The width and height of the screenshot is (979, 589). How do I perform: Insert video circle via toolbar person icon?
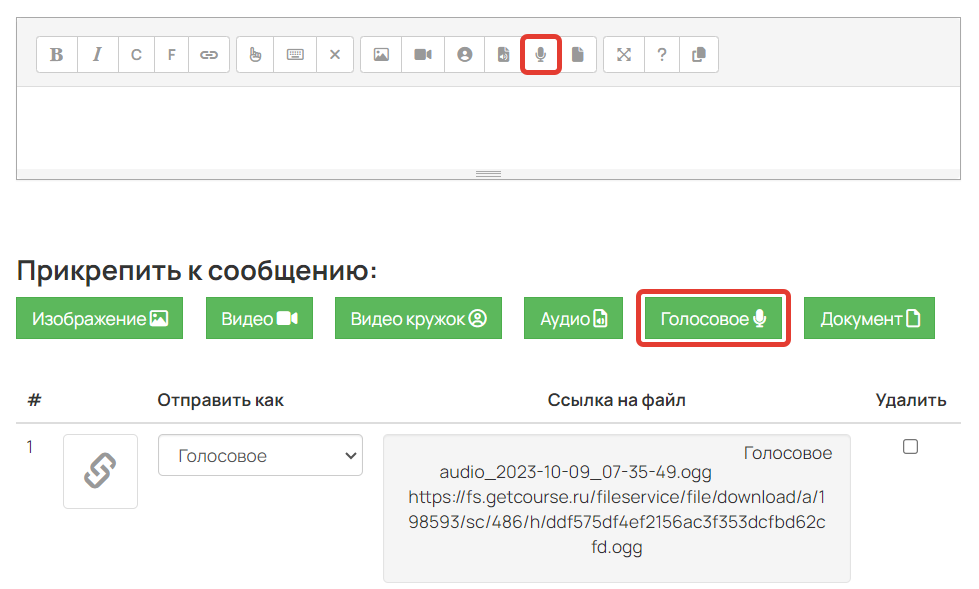(465, 55)
